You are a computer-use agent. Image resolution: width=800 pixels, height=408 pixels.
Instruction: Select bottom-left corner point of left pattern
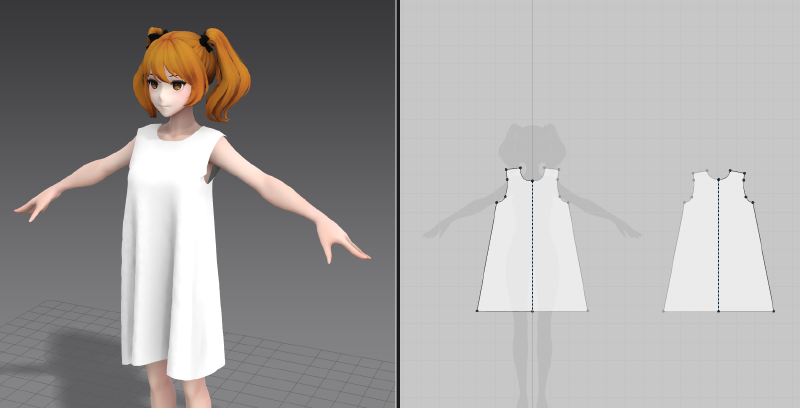[477, 310]
